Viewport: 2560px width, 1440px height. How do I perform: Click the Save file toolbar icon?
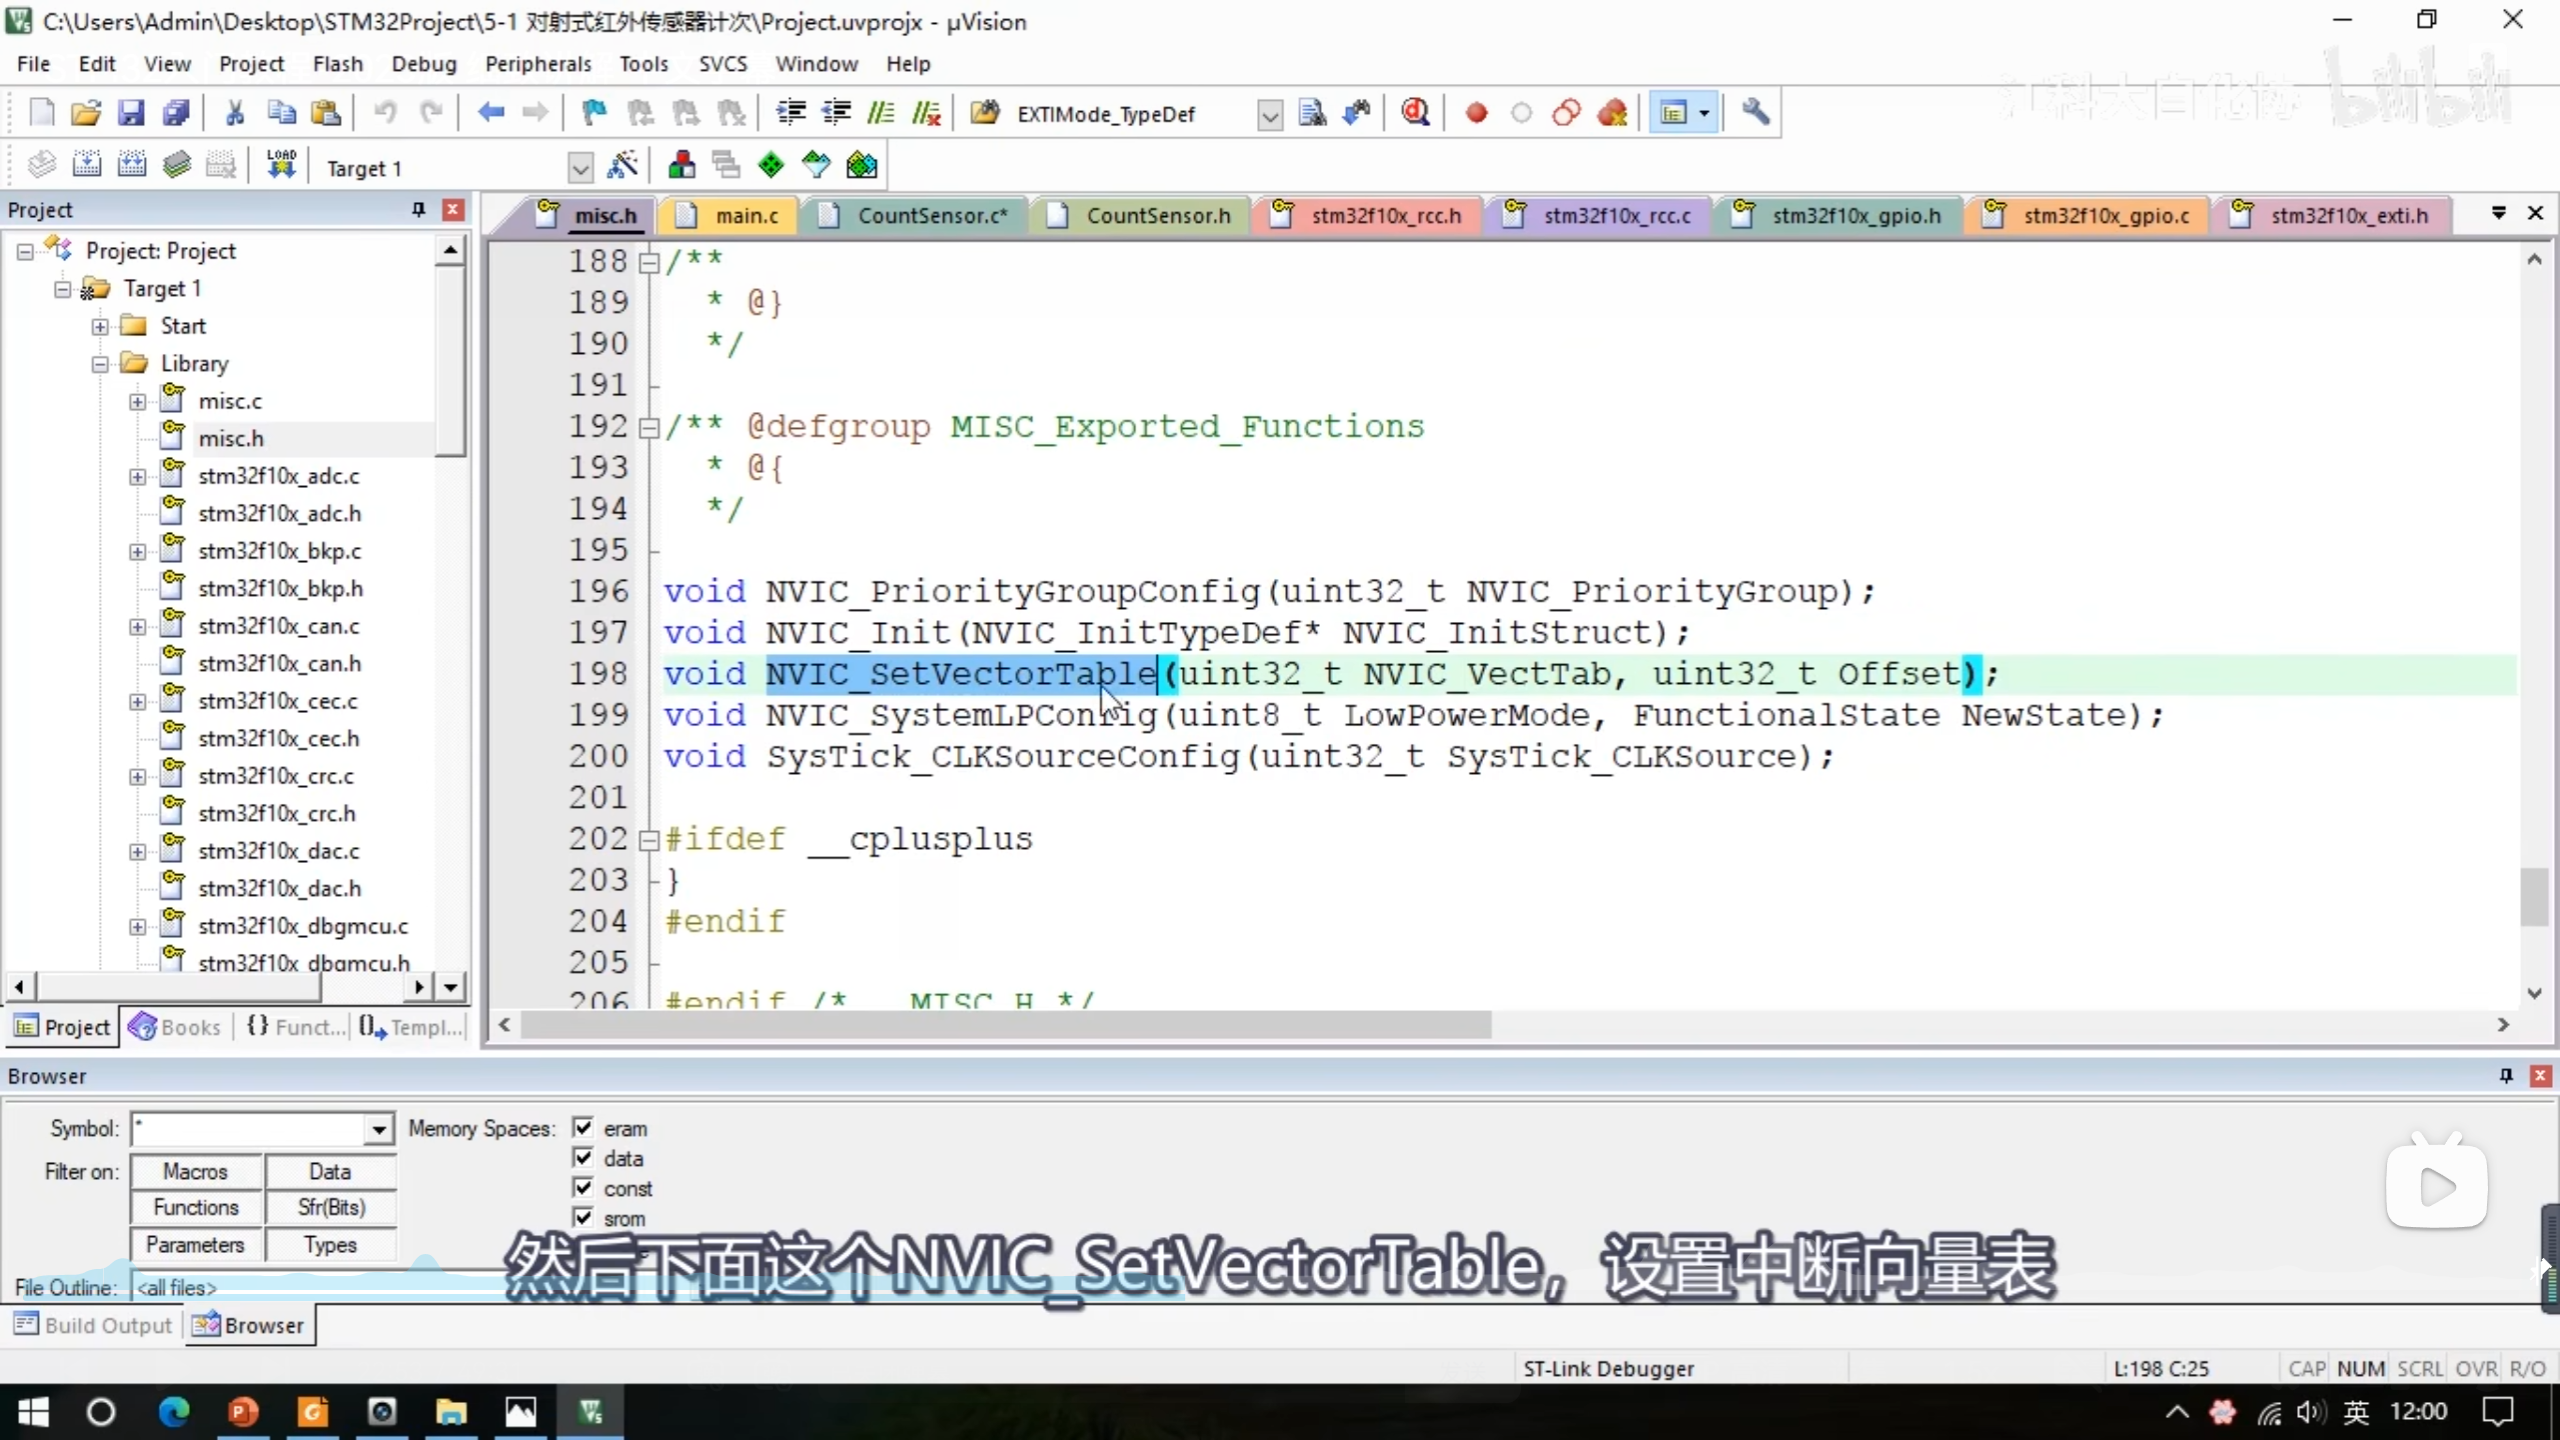coord(131,113)
